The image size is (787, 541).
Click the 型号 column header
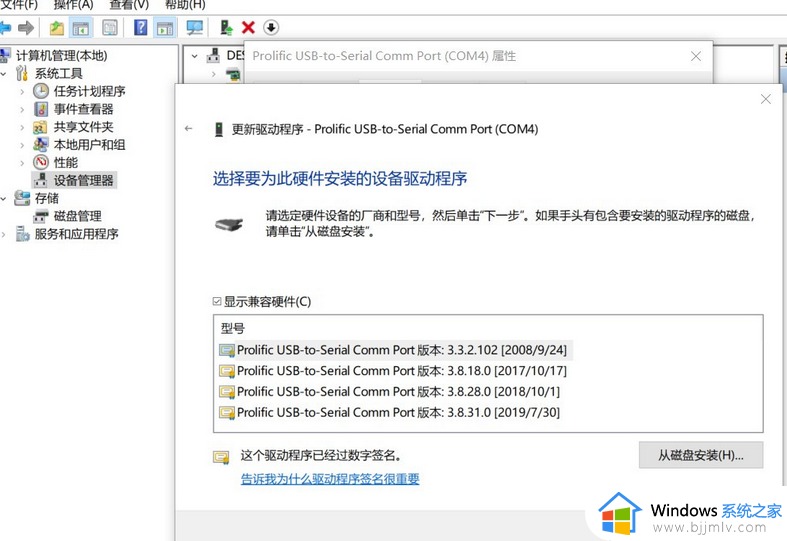point(233,329)
